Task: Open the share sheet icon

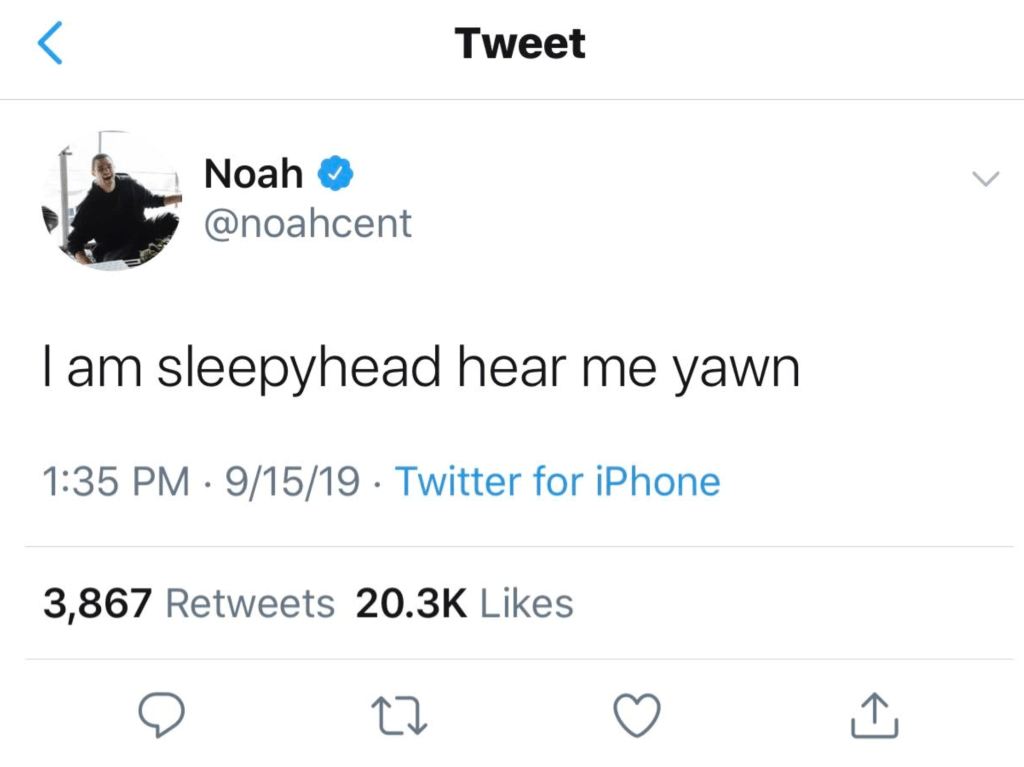Action: point(874,714)
